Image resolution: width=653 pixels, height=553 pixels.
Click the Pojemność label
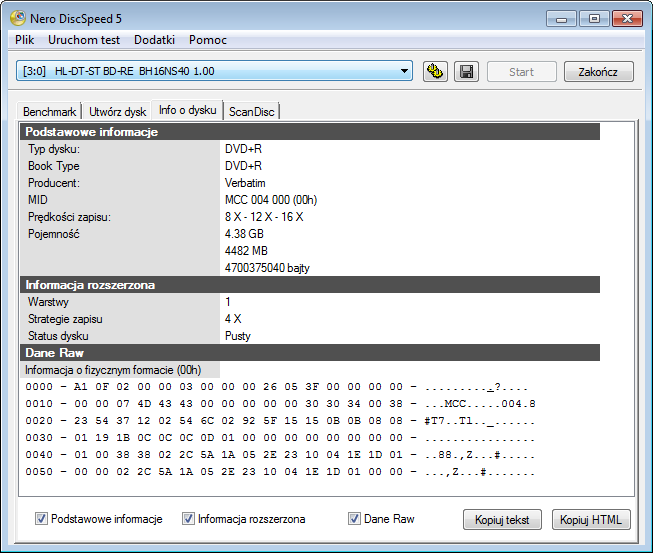54,234
